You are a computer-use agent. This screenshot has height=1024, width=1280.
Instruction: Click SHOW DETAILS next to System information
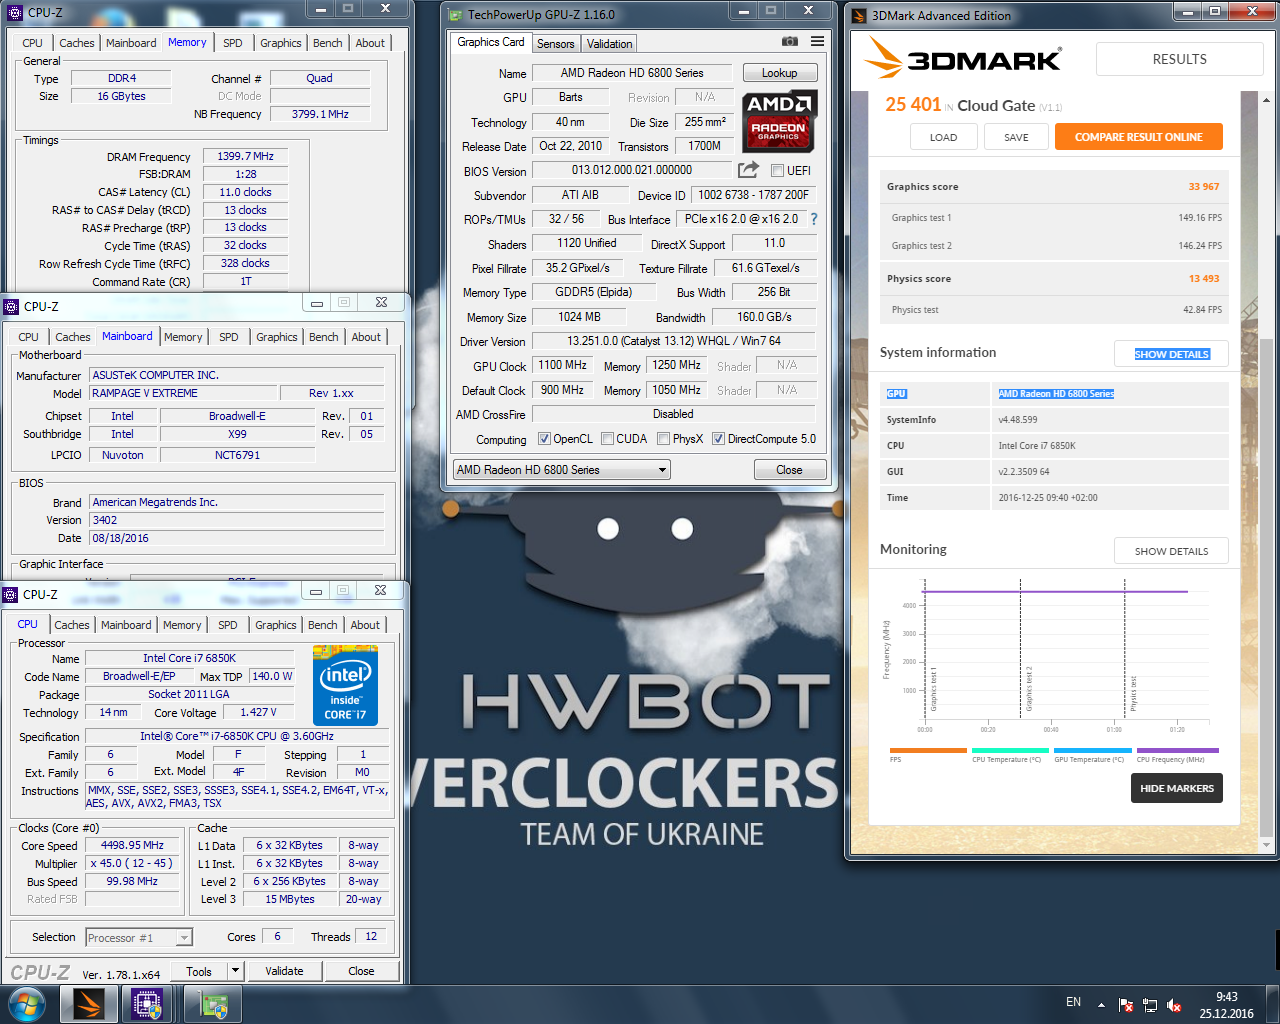[x=1171, y=354]
